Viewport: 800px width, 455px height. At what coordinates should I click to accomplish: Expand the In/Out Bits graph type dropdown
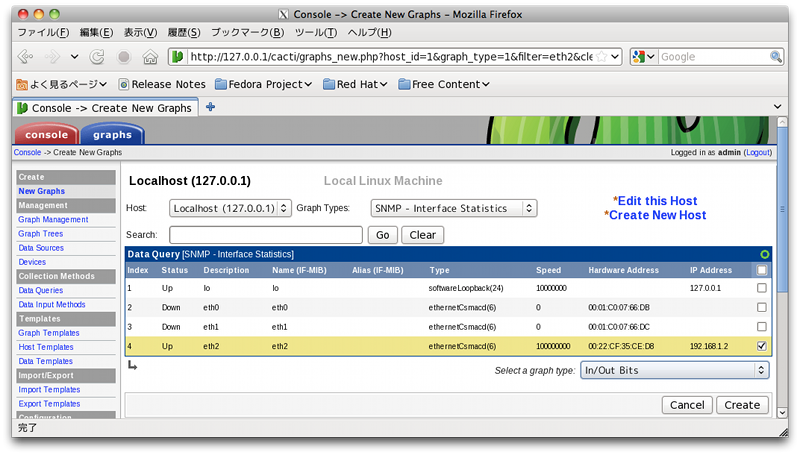(675, 370)
